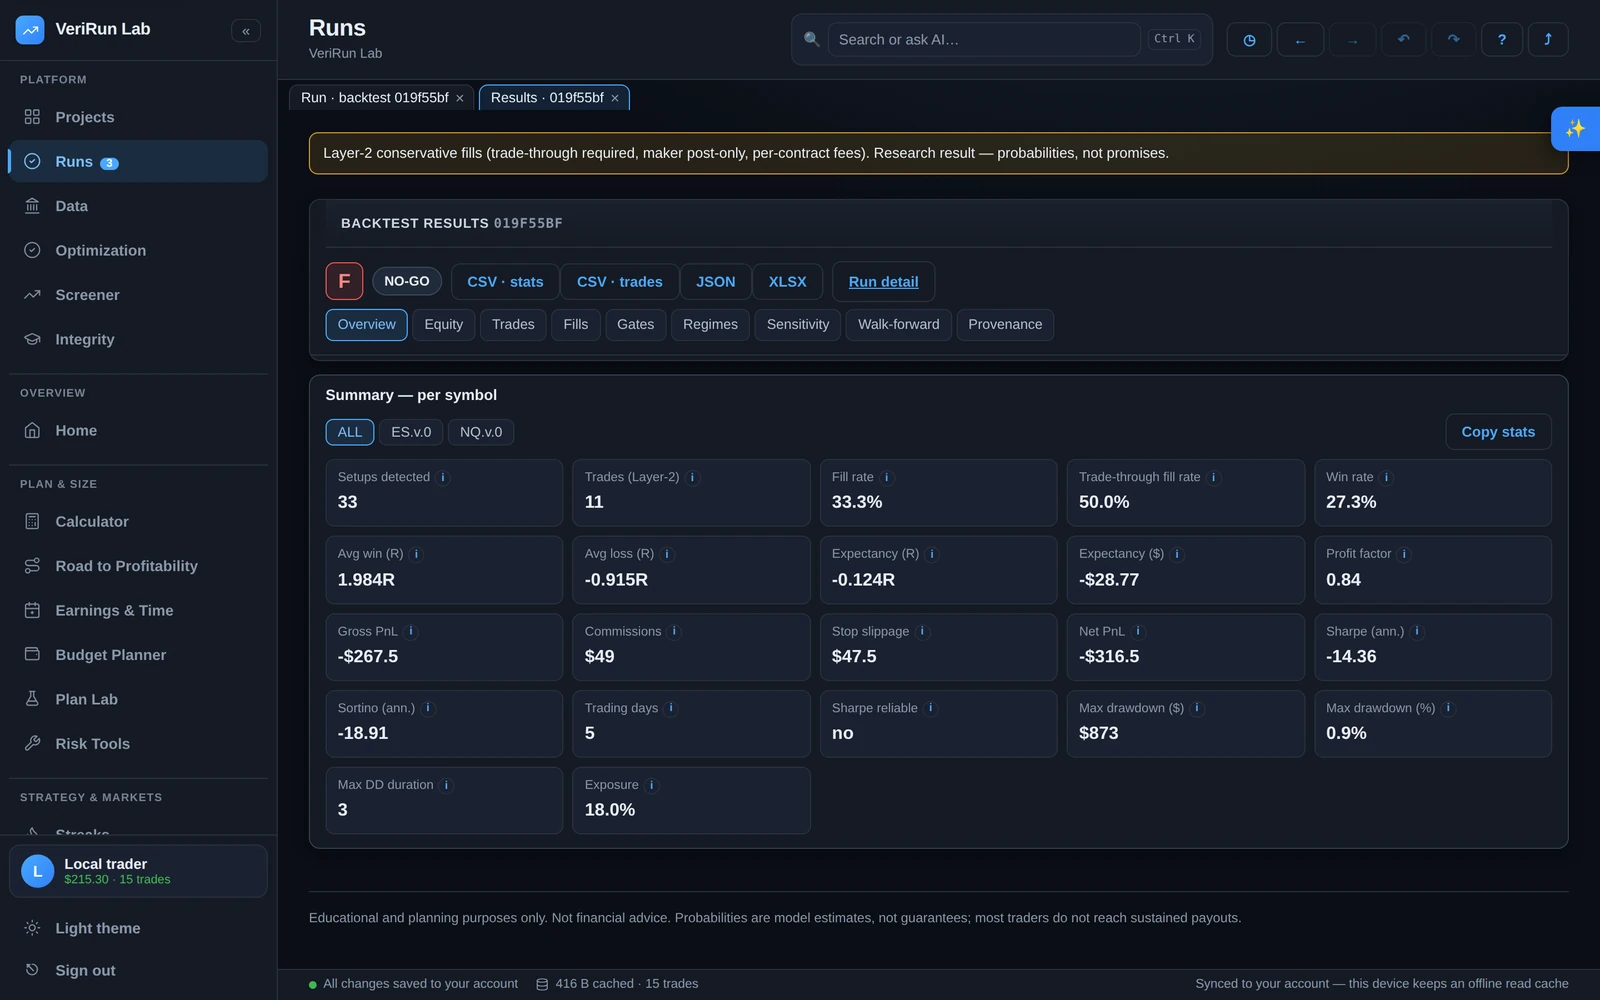The image size is (1600, 1000).
Task: Open the Calculator page
Action: [x=138, y=522]
